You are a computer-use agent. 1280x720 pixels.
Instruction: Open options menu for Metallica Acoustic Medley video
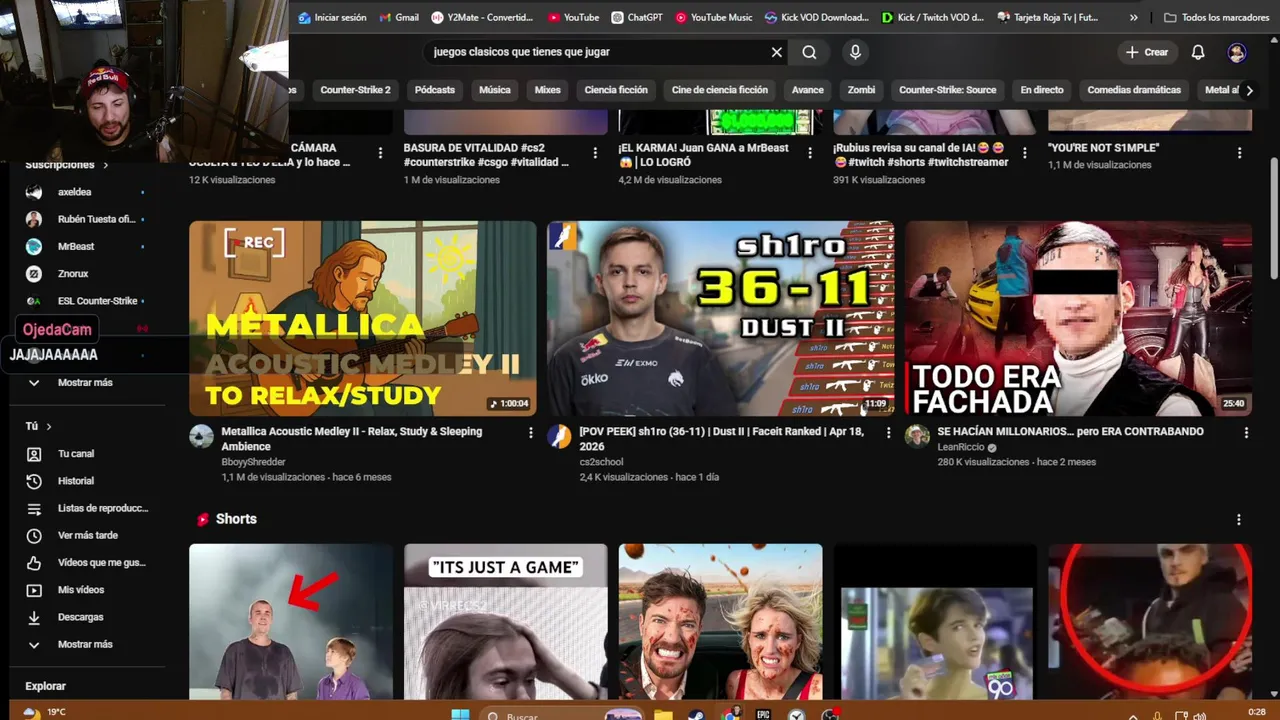pos(531,432)
